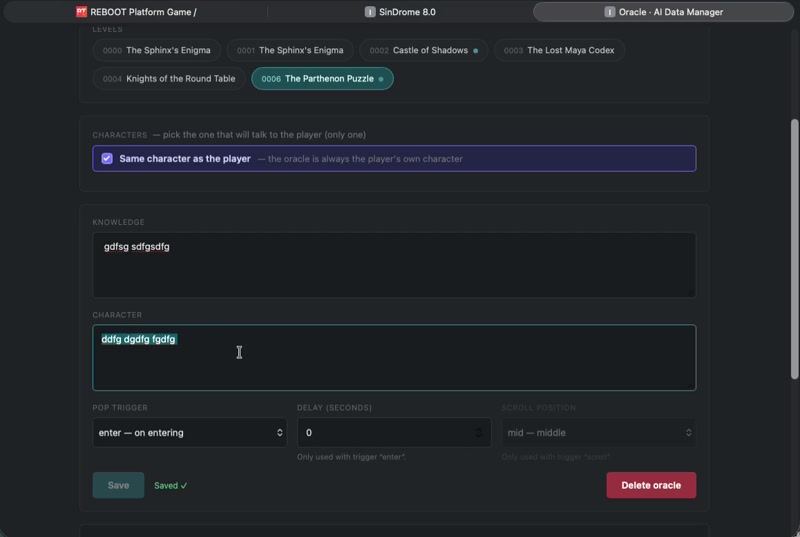The height and width of the screenshot is (537, 800).
Task: Toggle Same character as the player checkbox
Action: click(107, 159)
